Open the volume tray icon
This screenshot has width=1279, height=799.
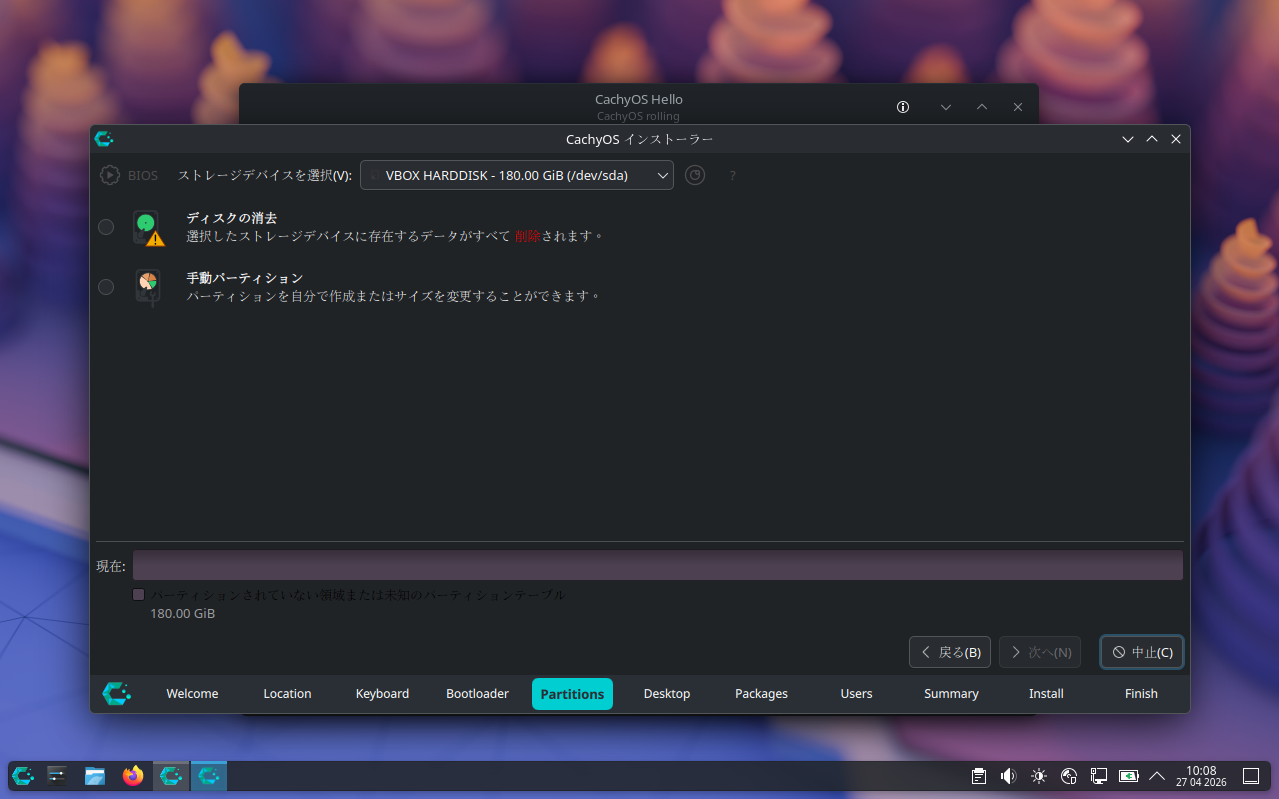1008,775
